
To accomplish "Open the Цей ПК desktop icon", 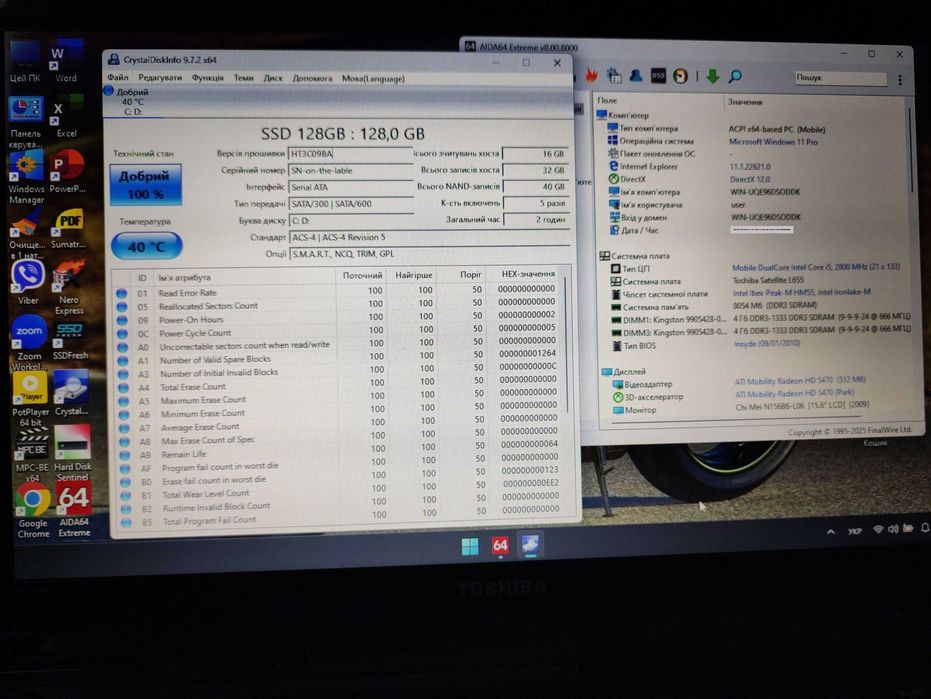I will click(25, 59).
